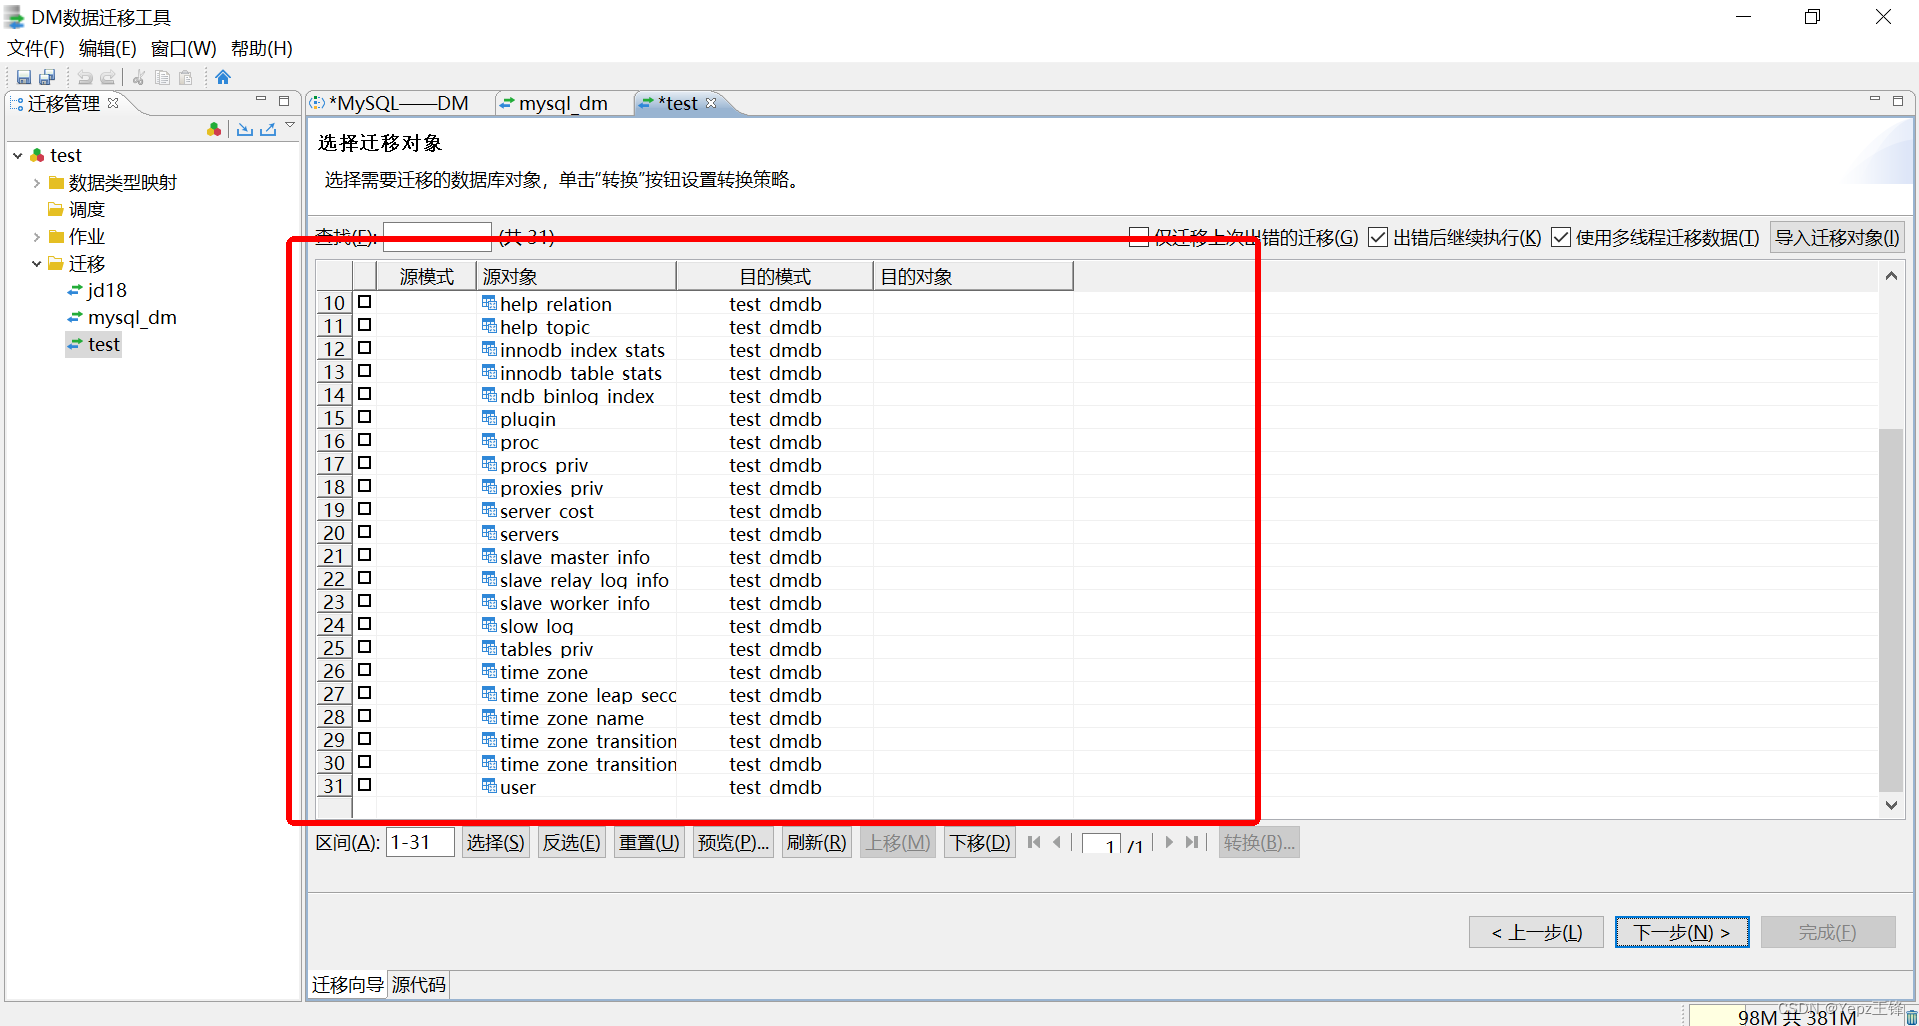Viewport: 1919px width, 1026px height.
Task: Check the box for row 16 proc
Action: pos(365,440)
